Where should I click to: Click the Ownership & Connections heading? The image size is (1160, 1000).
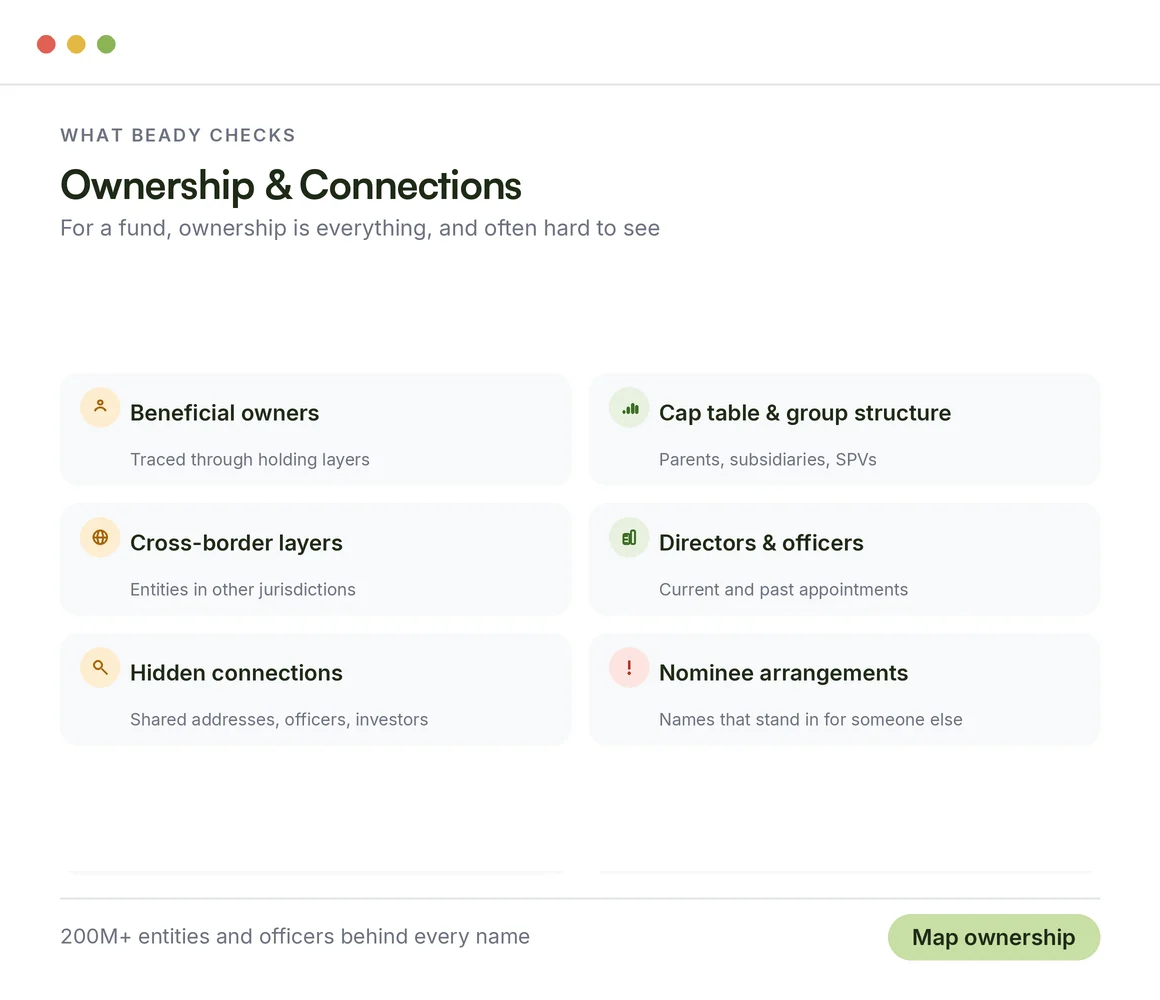[x=291, y=185]
